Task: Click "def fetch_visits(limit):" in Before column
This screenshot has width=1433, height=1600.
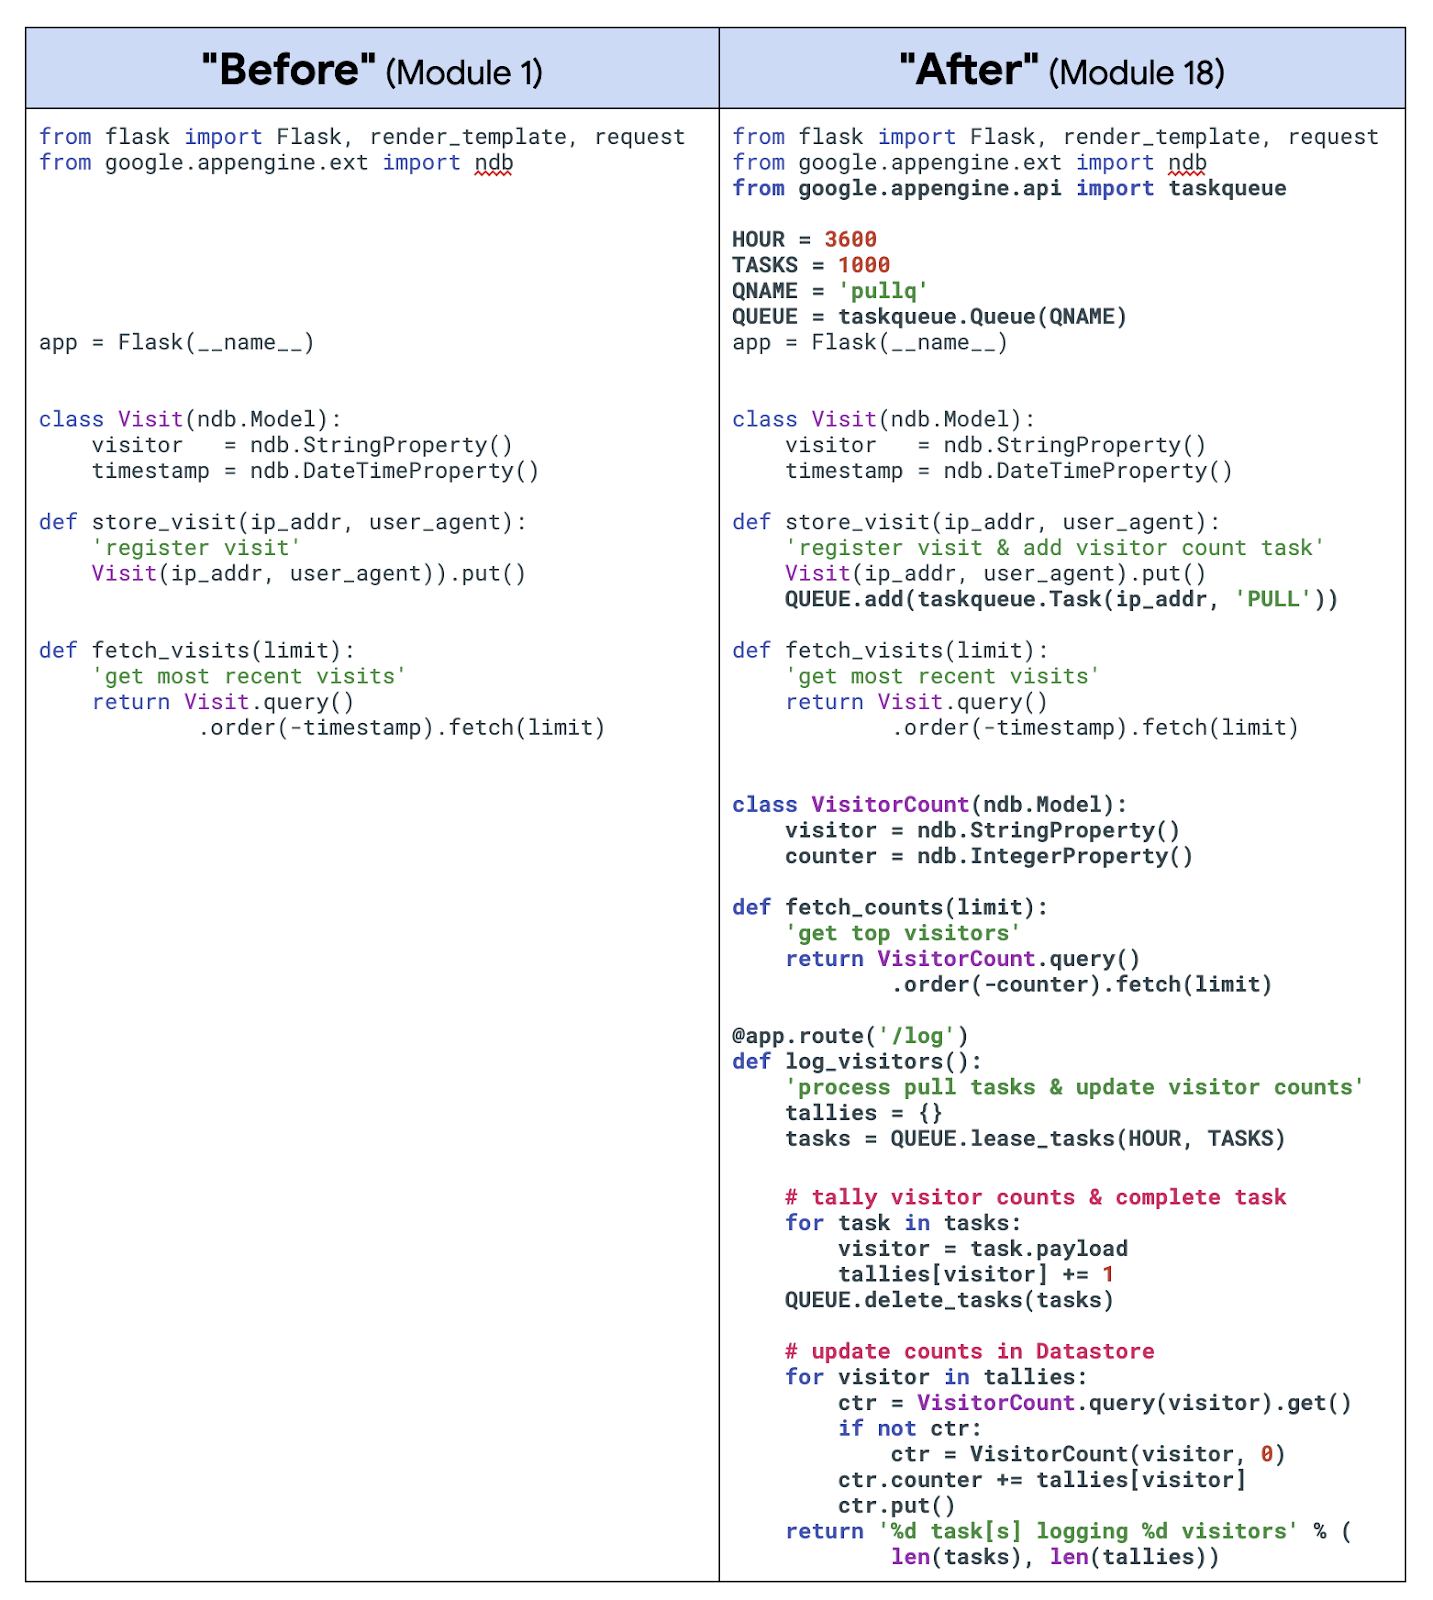Action: pyautogui.click(x=197, y=650)
